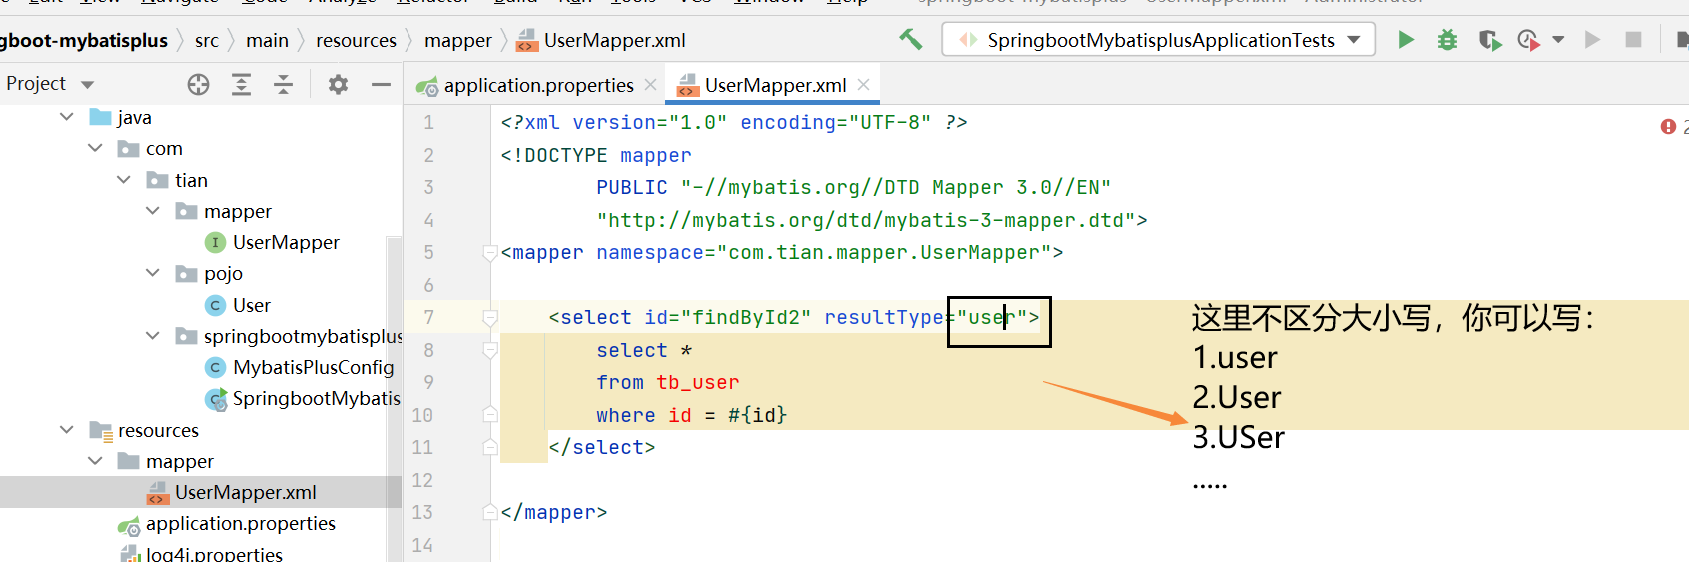The height and width of the screenshot is (562, 1689).
Task: Open profiler run options dropdown arrow
Action: coord(1558,40)
